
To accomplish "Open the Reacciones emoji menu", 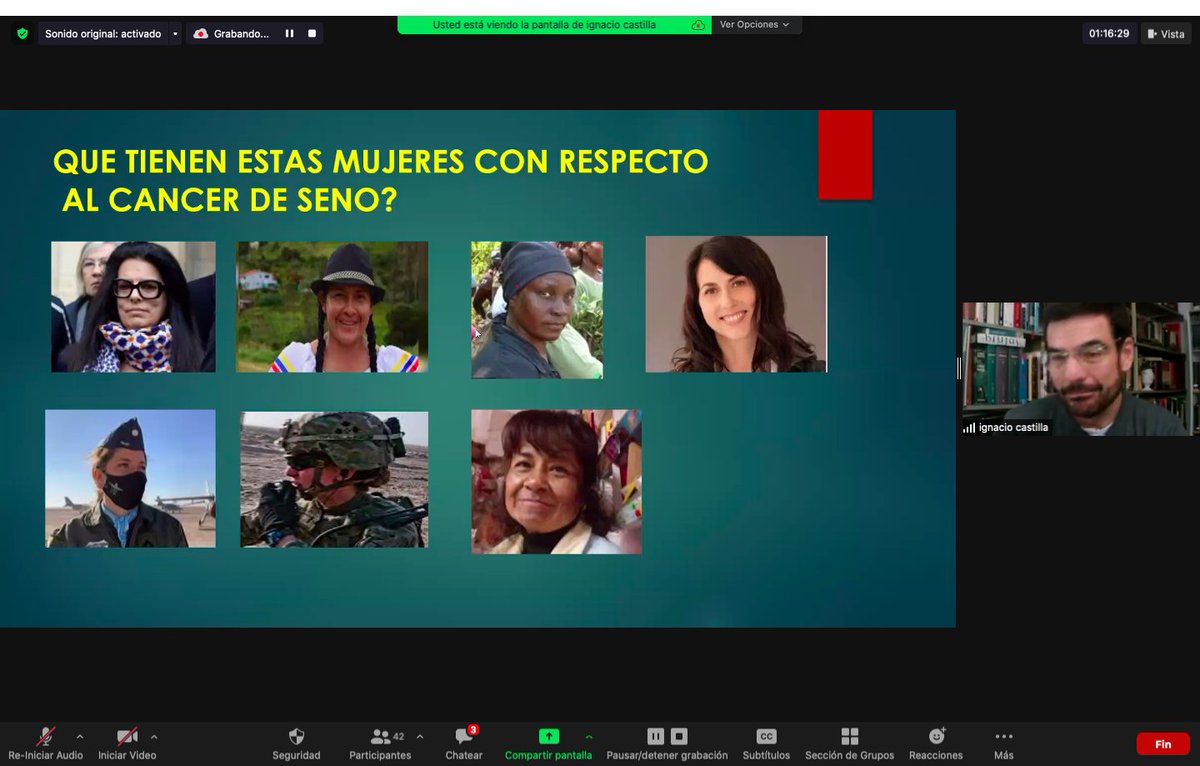I will click(x=936, y=743).
